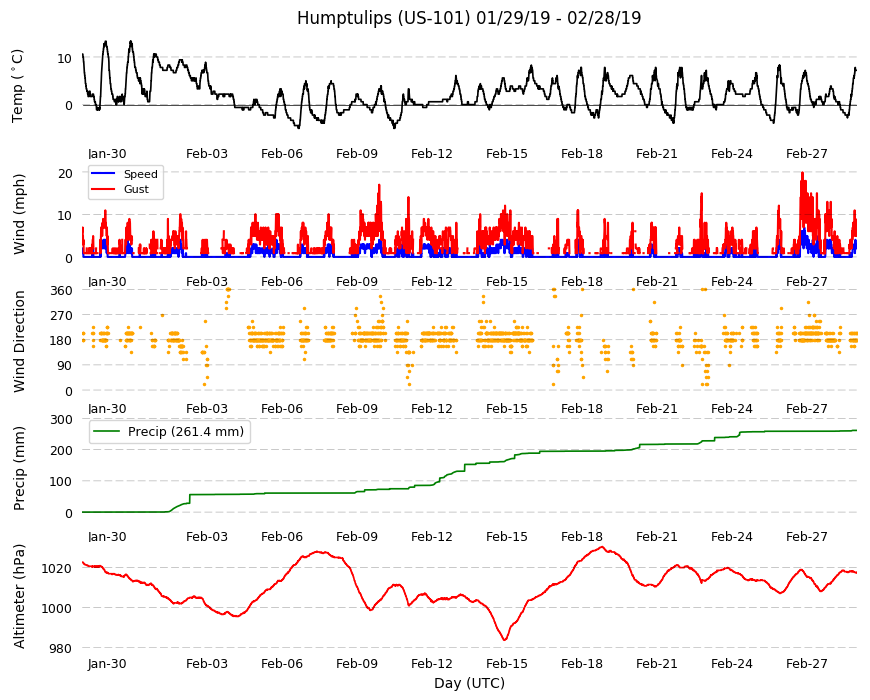Click the green Precip legend line
This screenshot has height=700, width=870.
pos(107,432)
